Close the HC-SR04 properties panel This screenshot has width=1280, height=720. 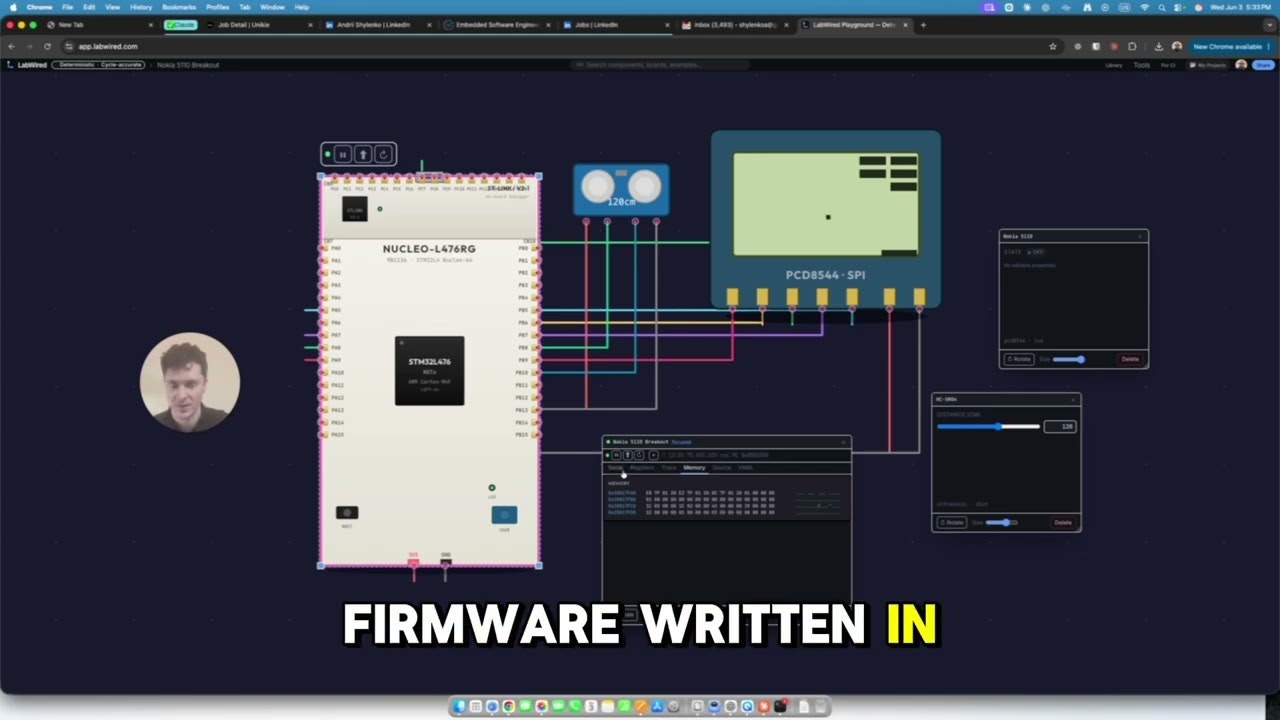click(1073, 399)
